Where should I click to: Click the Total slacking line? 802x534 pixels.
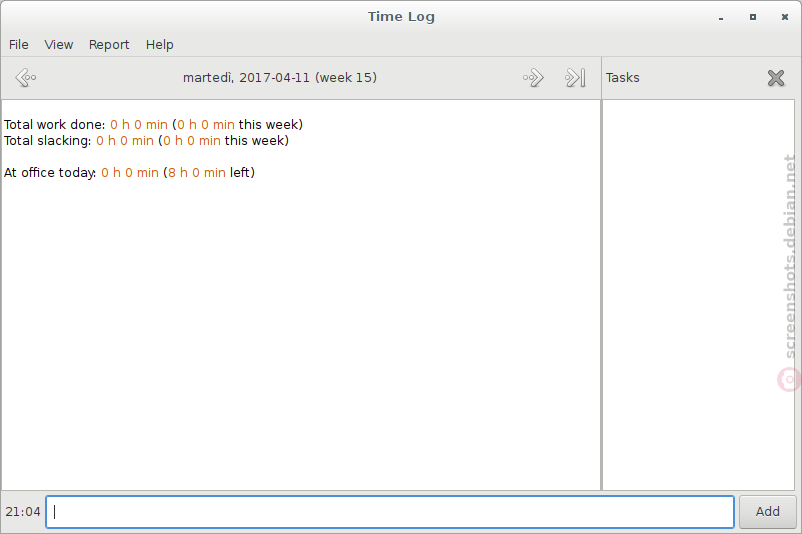click(x=146, y=141)
